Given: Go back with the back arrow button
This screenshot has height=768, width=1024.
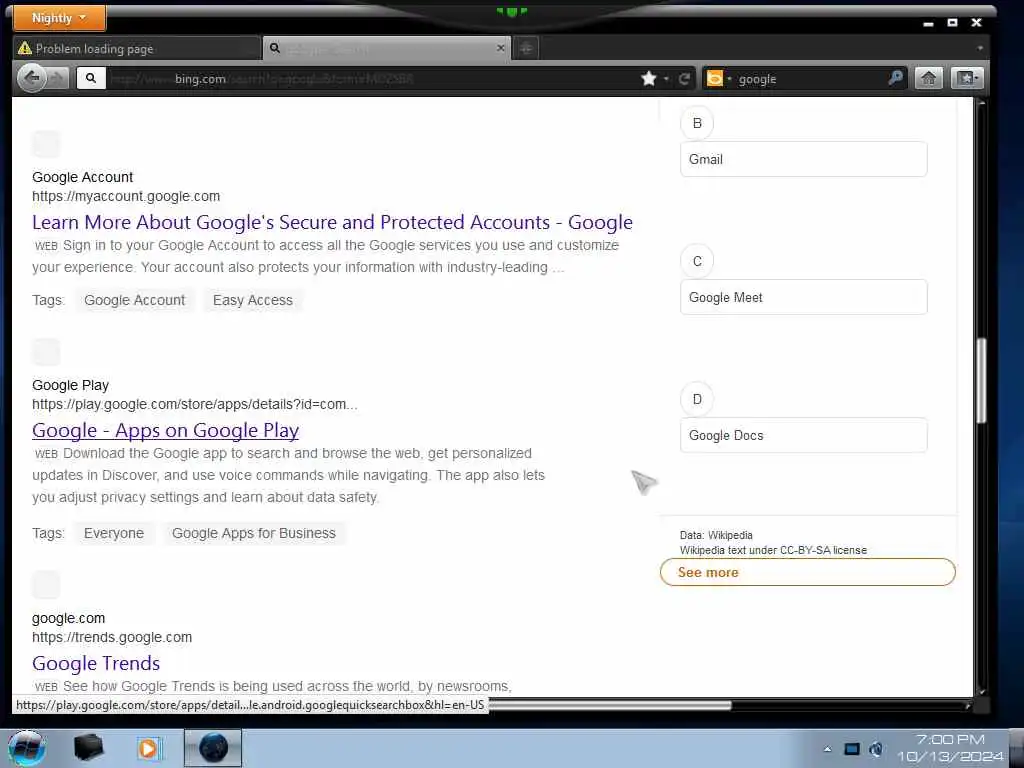Looking at the screenshot, I should (x=31, y=78).
